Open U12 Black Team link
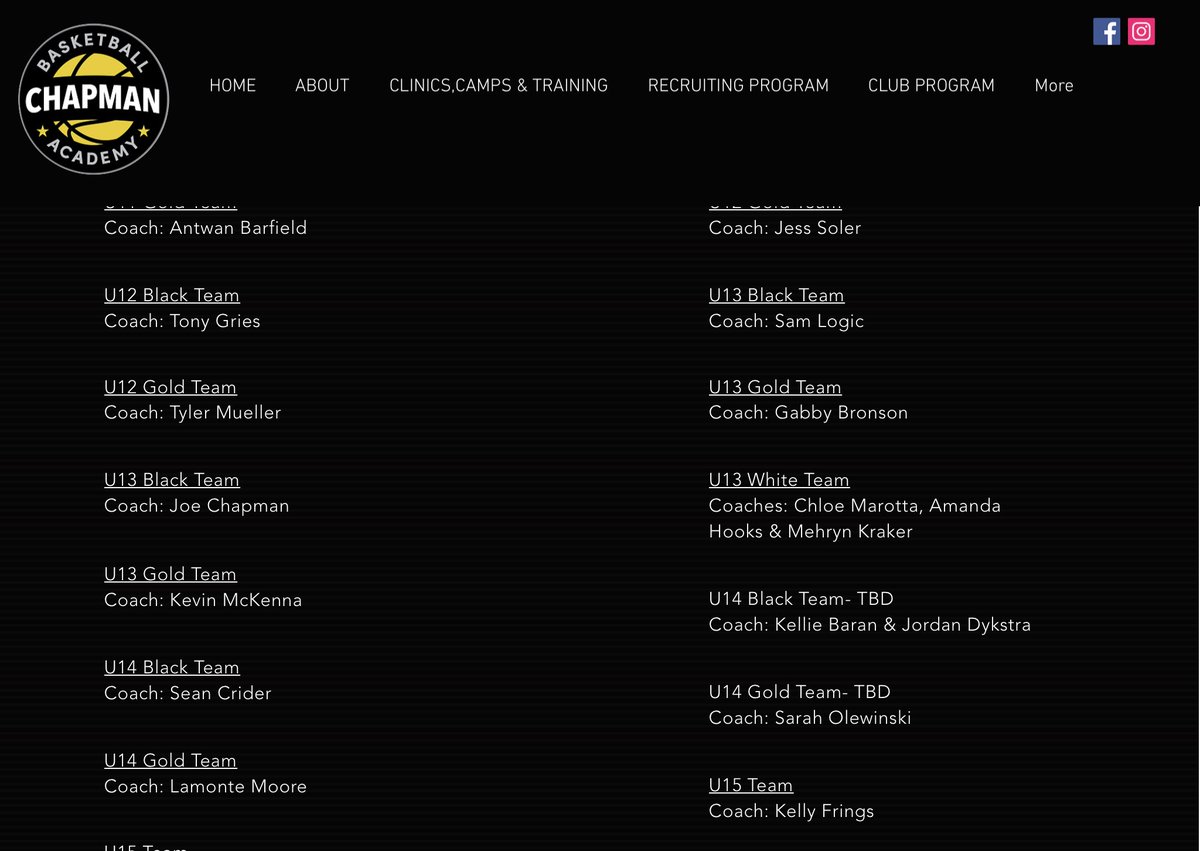Image resolution: width=1200 pixels, height=851 pixels. (172, 295)
